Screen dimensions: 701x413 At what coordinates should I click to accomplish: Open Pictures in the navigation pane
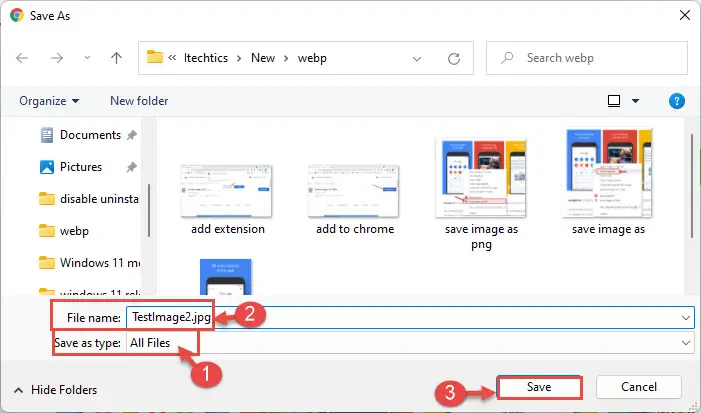(81, 167)
